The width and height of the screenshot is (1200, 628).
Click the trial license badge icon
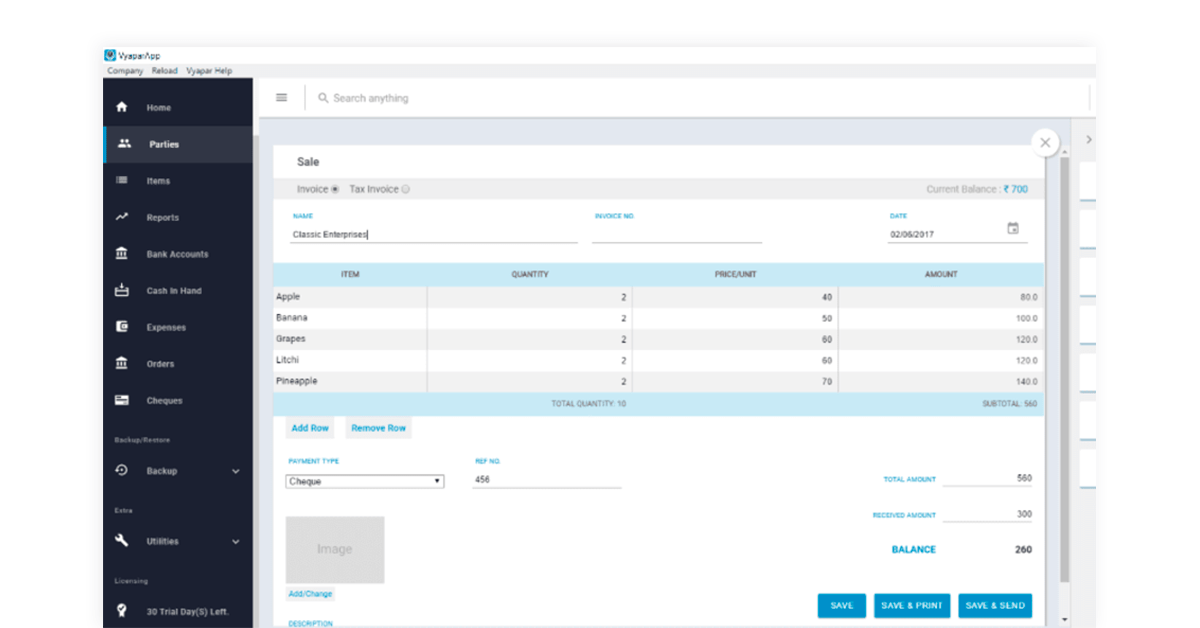point(122,610)
